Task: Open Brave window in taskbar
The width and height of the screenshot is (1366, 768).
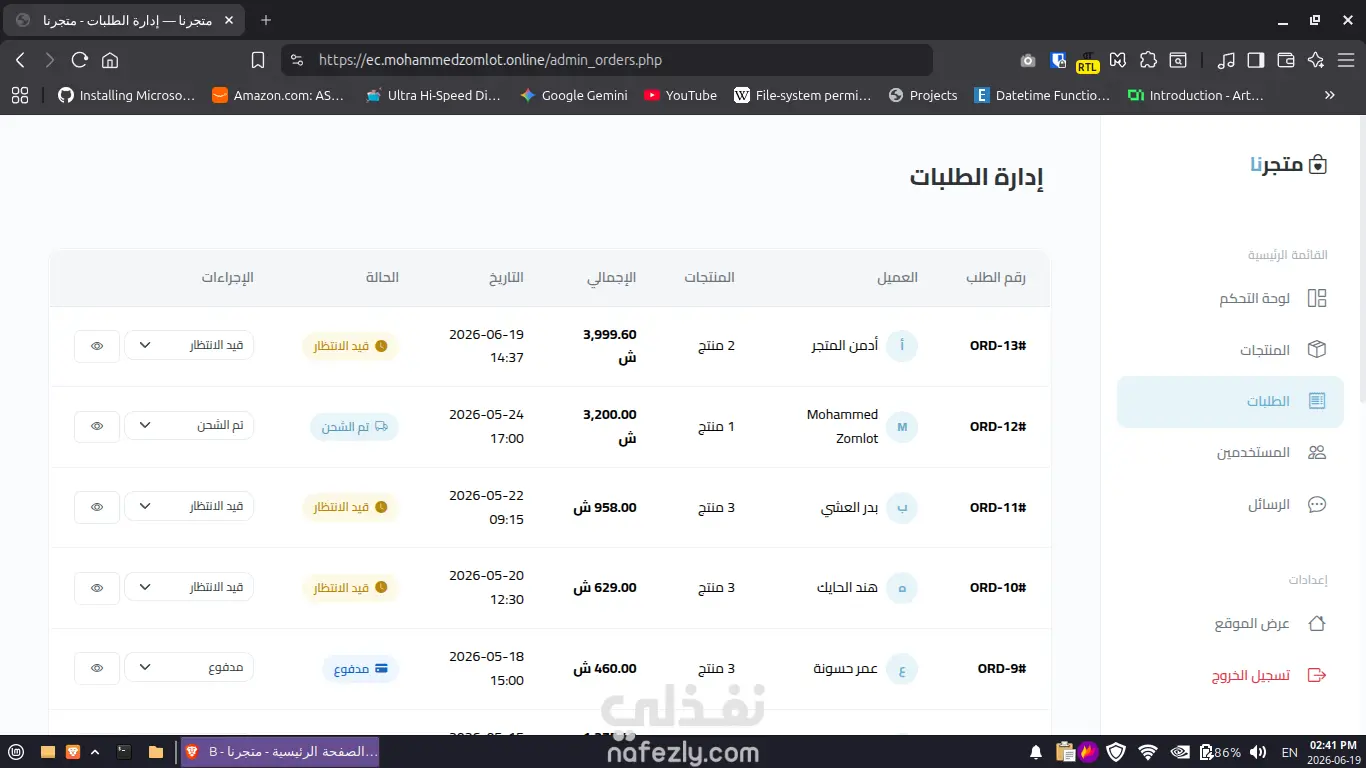Action: click(x=280, y=751)
